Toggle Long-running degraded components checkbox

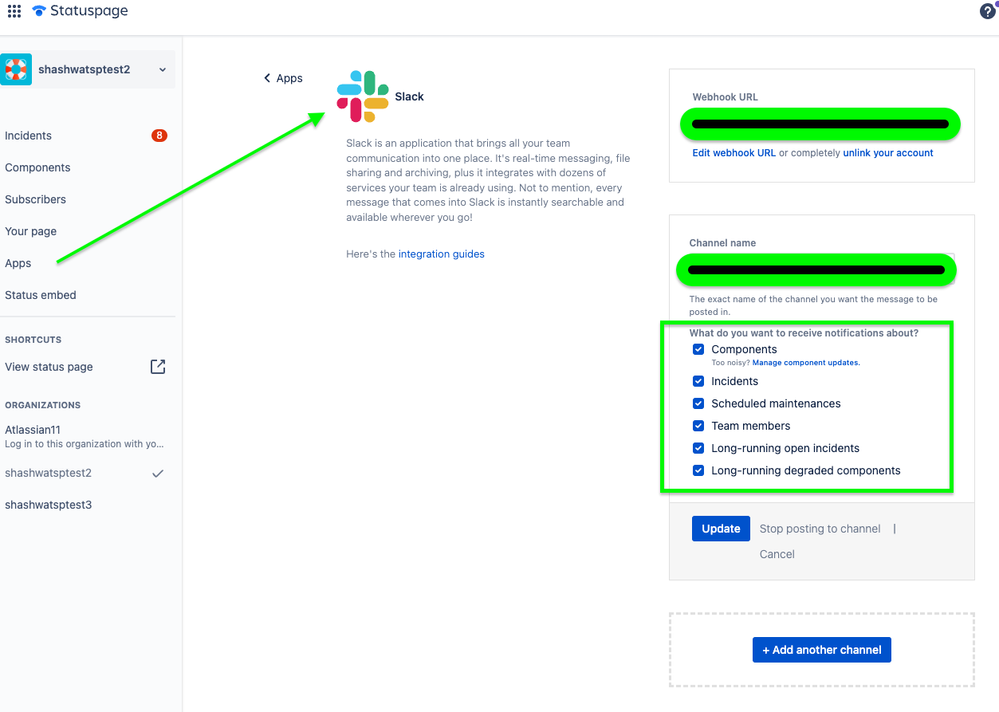pos(698,470)
